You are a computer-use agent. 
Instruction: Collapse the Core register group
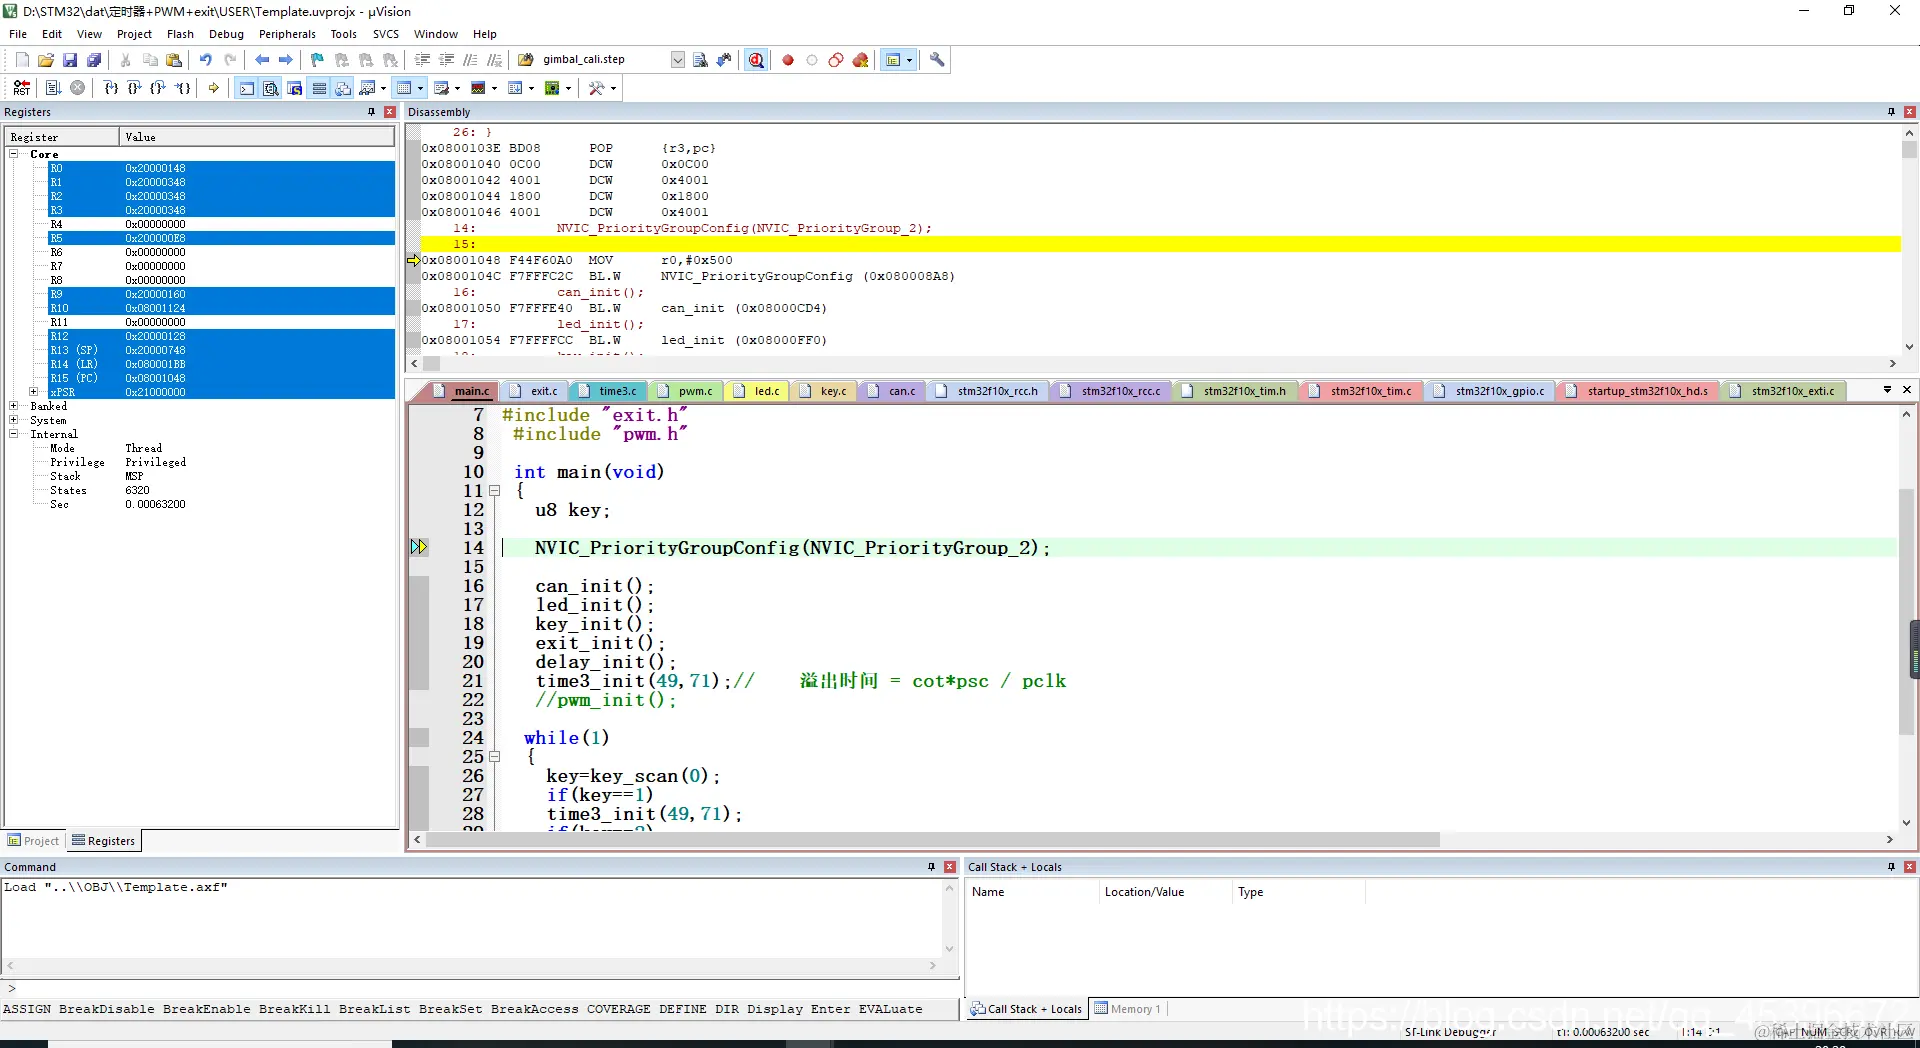tap(14, 154)
